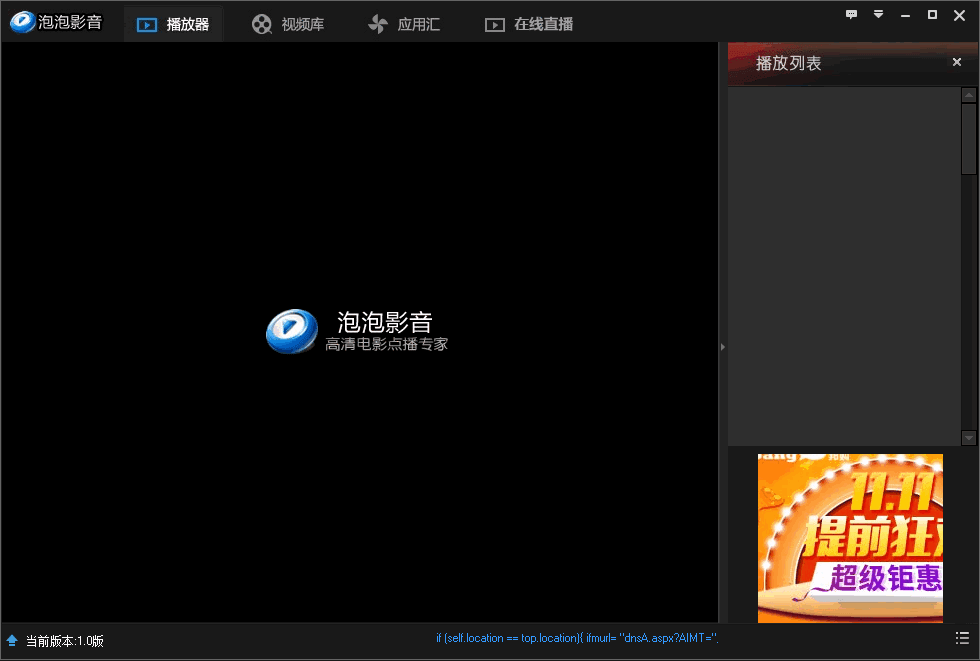Image resolution: width=980 pixels, height=661 pixels.
Task: Click the 泡泡影音 logo in title bar
Action: coord(56,22)
